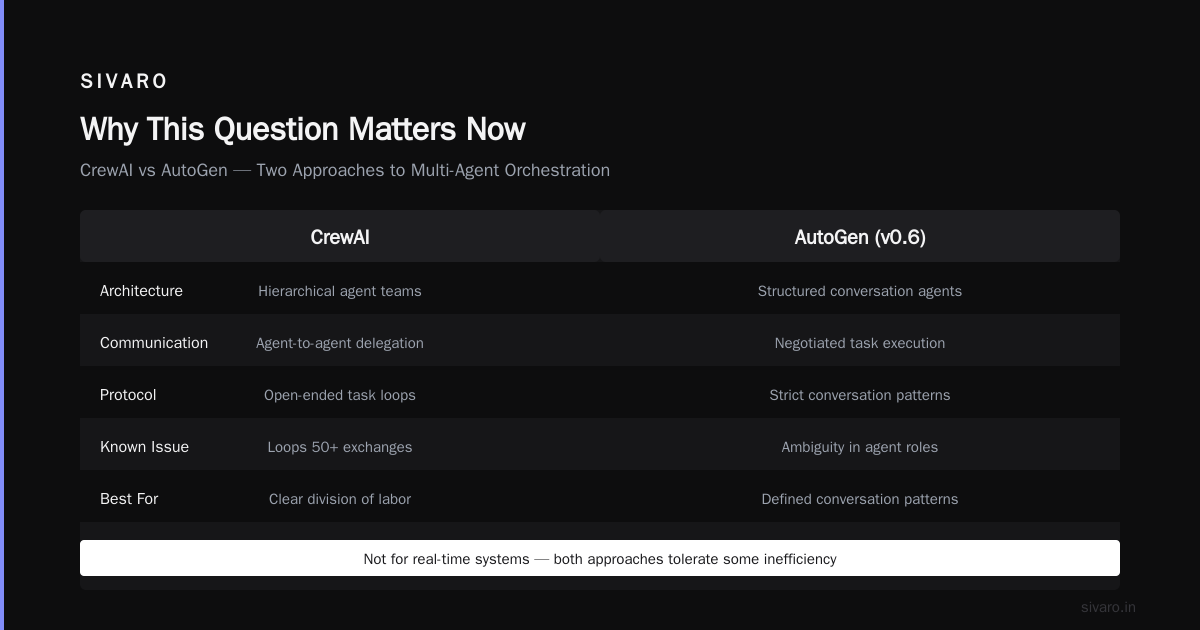Select the AutoGen (v0.6) column header
Image resolution: width=1200 pixels, height=630 pixels.
coord(860,237)
